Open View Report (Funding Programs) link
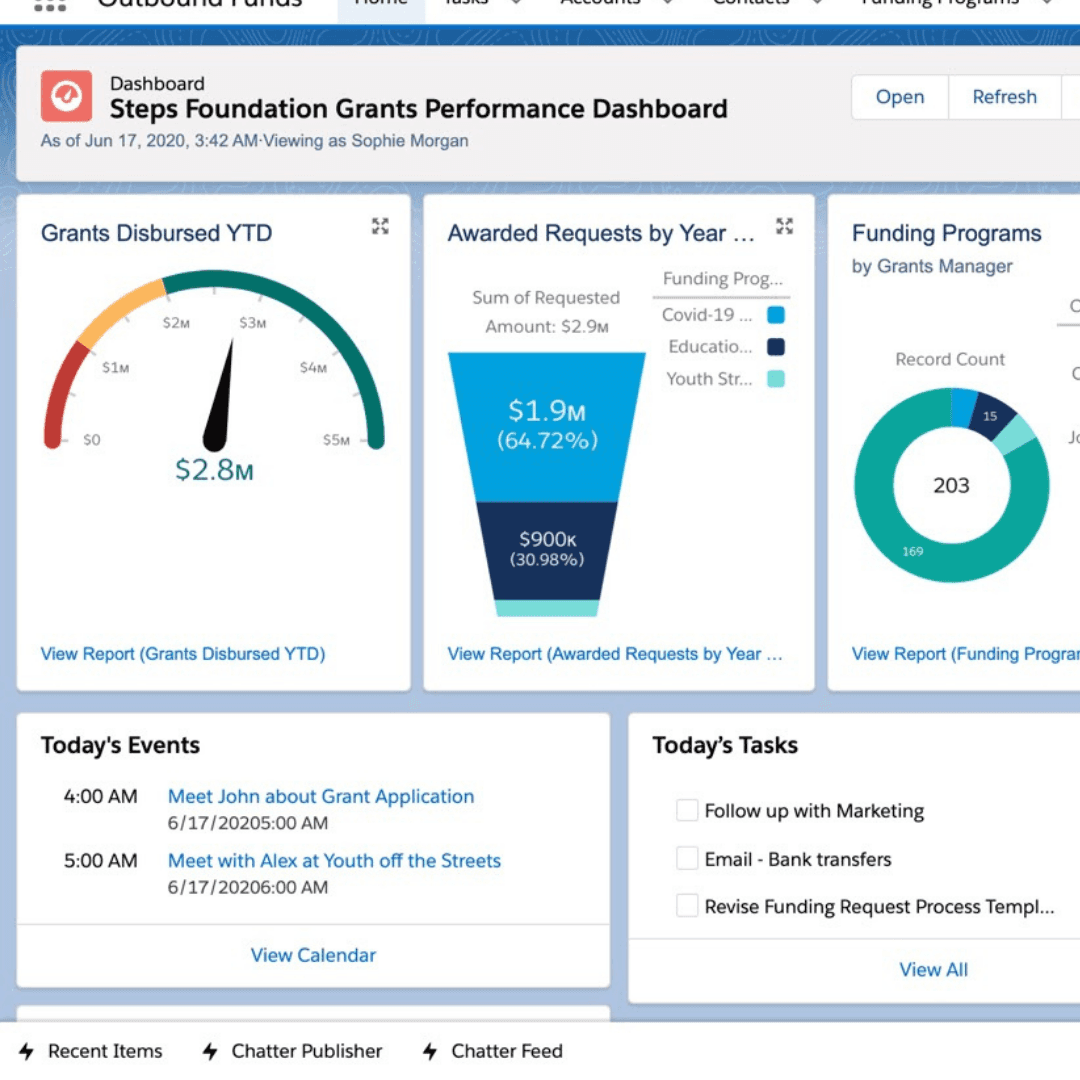The height and width of the screenshot is (1080, 1080). (x=966, y=654)
